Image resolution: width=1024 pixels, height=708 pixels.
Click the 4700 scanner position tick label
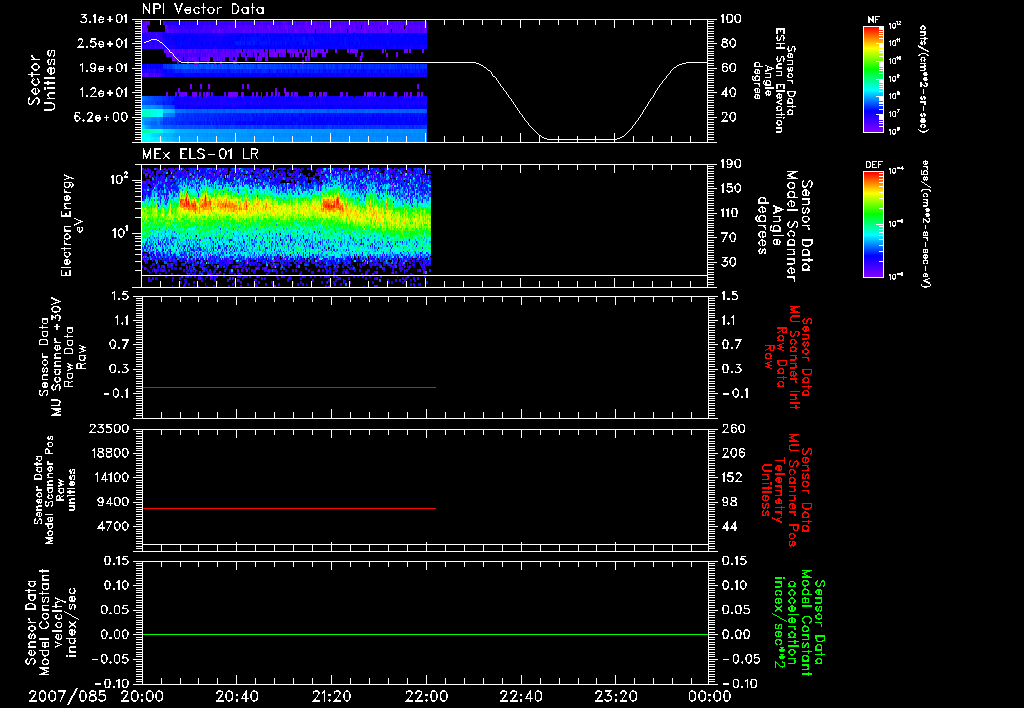coord(113,526)
